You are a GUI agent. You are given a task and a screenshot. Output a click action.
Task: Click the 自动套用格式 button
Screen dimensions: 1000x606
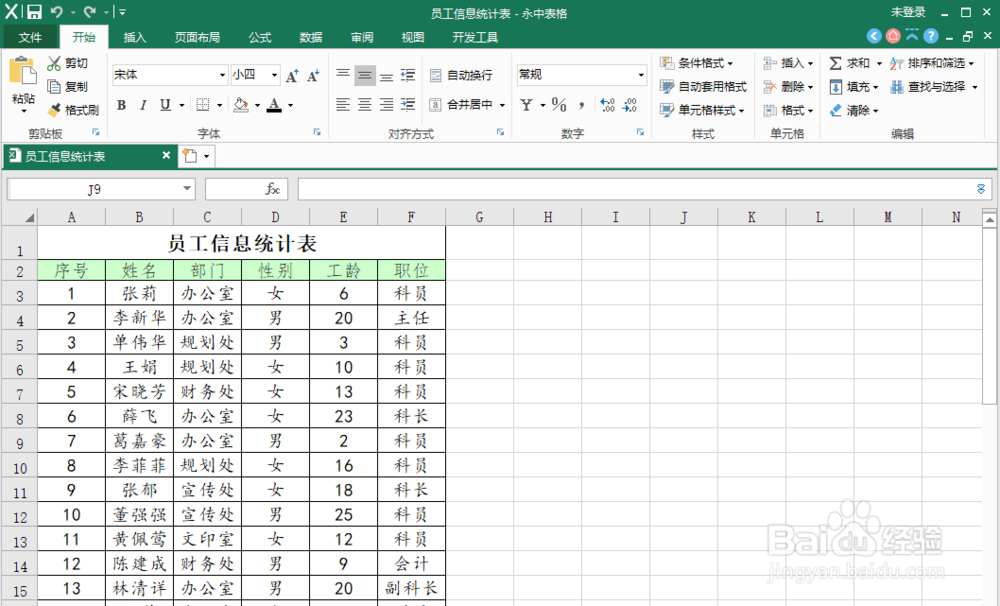click(x=700, y=86)
